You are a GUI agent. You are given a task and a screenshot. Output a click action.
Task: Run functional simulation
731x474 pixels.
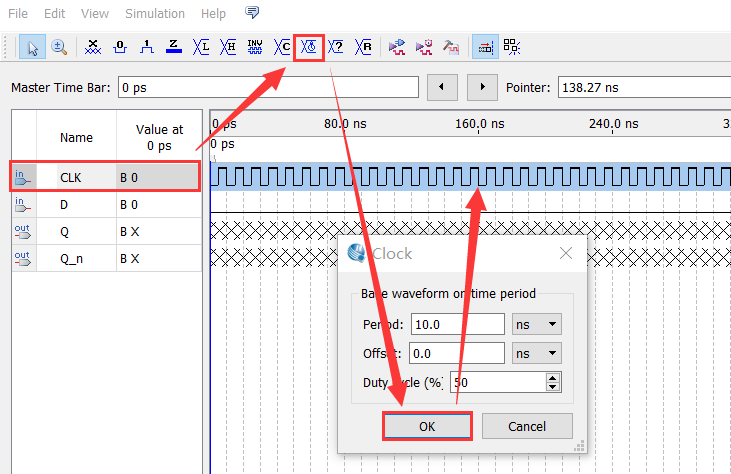point(397,47)
